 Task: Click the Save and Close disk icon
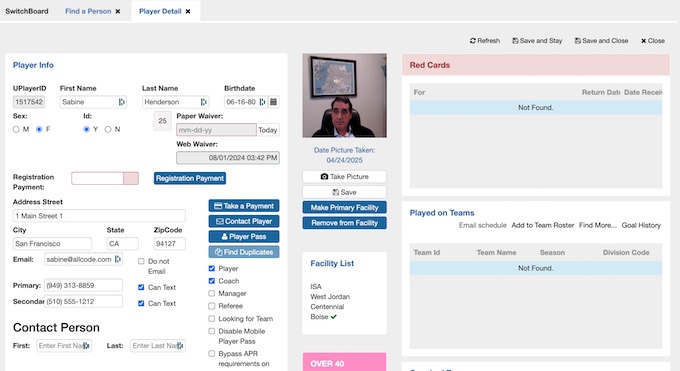(578, 41)
